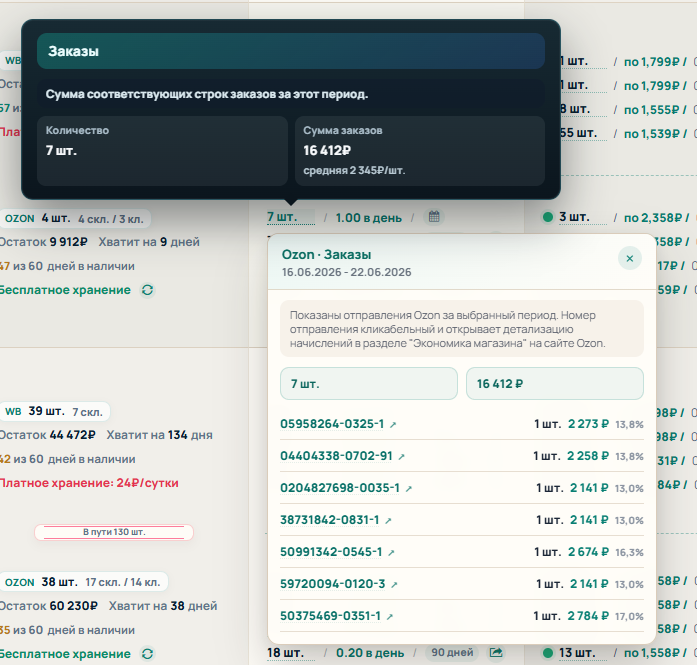The width and height of the screenshot is (697, 665).
Task: Click the green status dot beside 3 шт.
Action: pyautogui.click(x=548, y=217)
